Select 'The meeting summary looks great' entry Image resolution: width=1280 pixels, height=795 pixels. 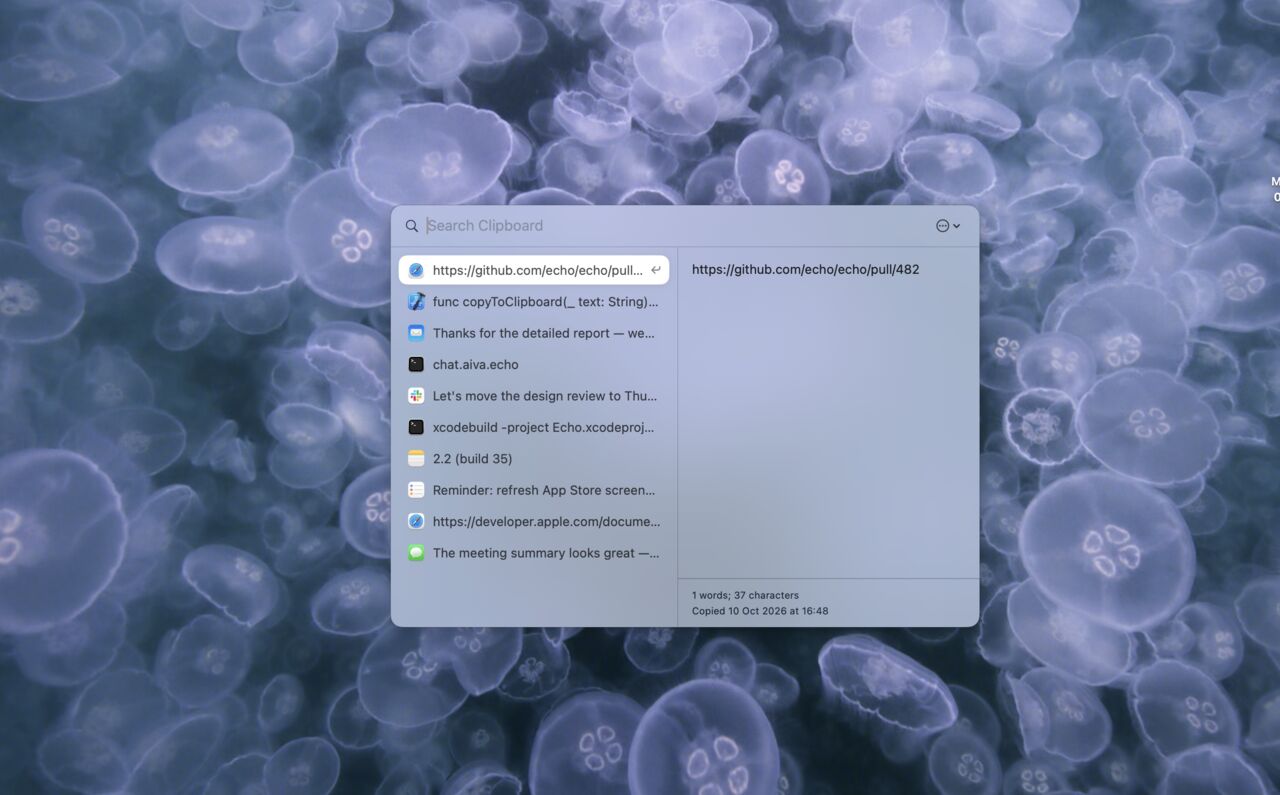(534, 553)
